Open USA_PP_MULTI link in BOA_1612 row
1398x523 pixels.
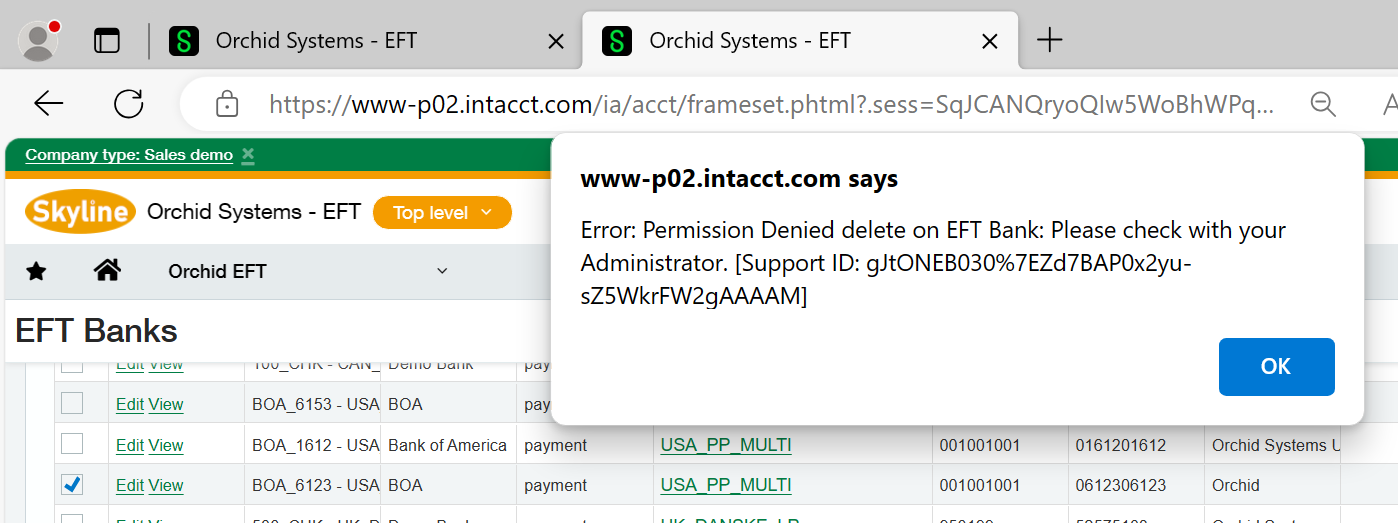pyautogui.click(x=725, y=445)
